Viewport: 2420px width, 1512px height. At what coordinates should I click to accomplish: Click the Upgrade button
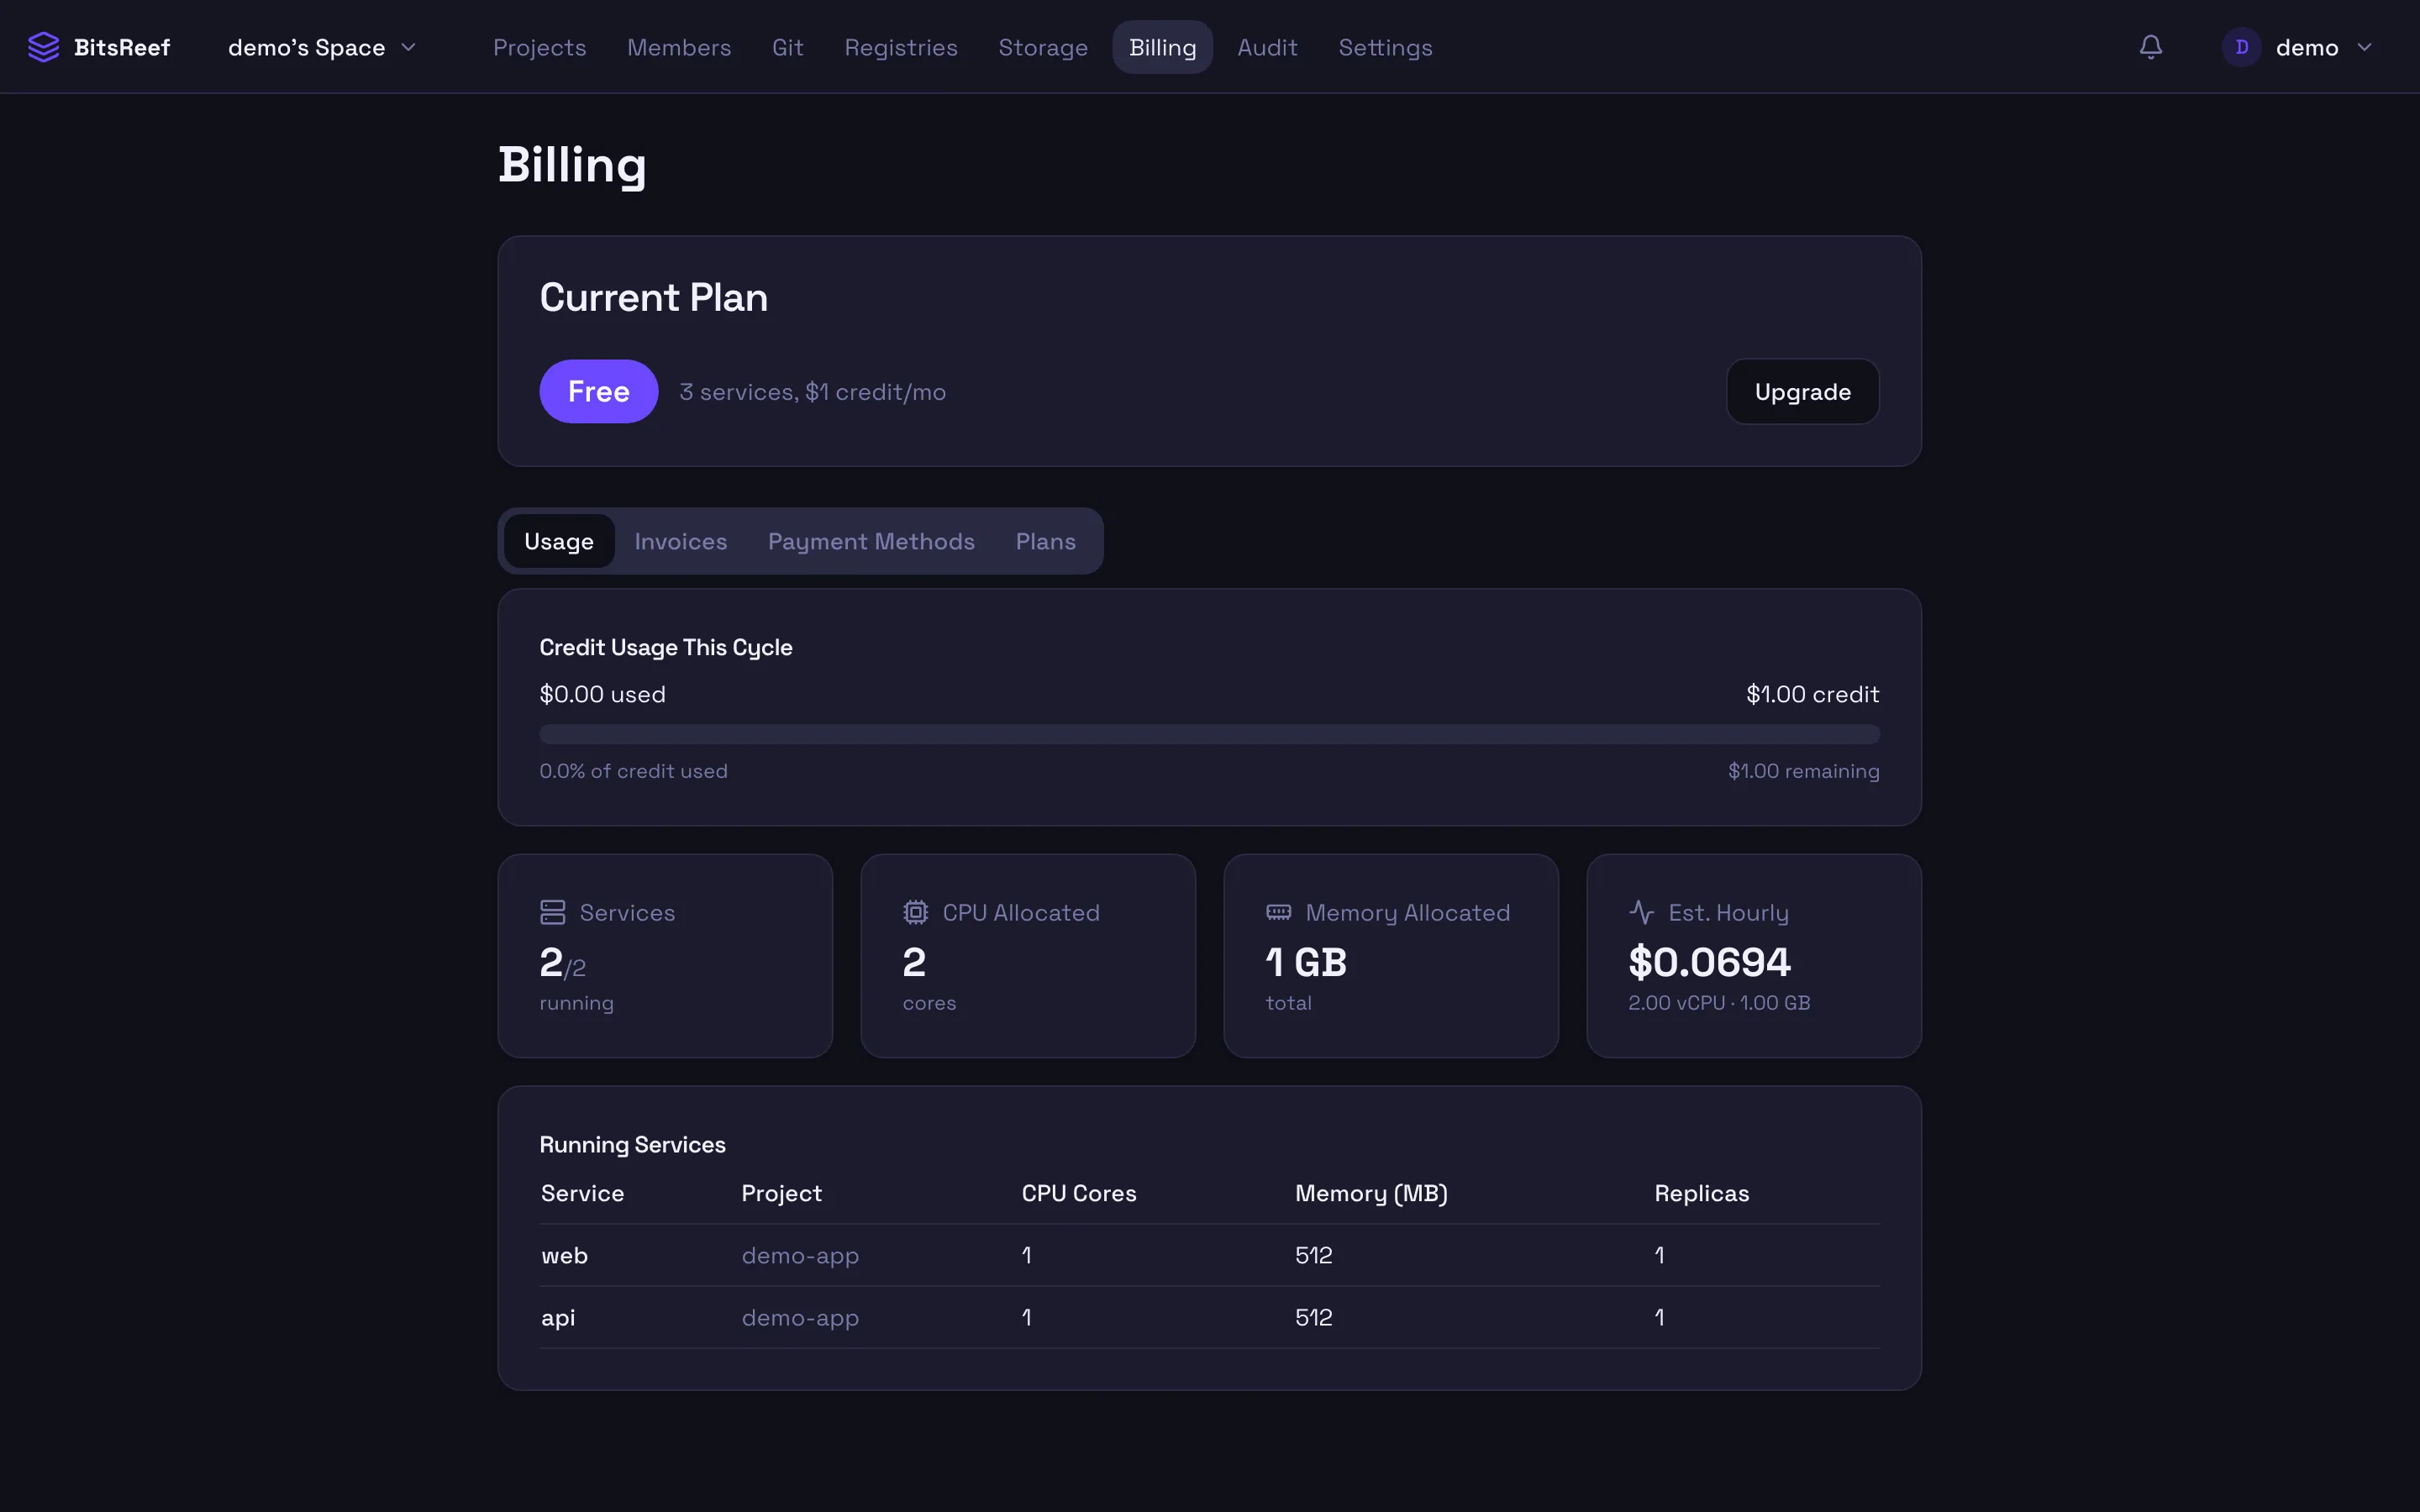tap(1802, 391)
